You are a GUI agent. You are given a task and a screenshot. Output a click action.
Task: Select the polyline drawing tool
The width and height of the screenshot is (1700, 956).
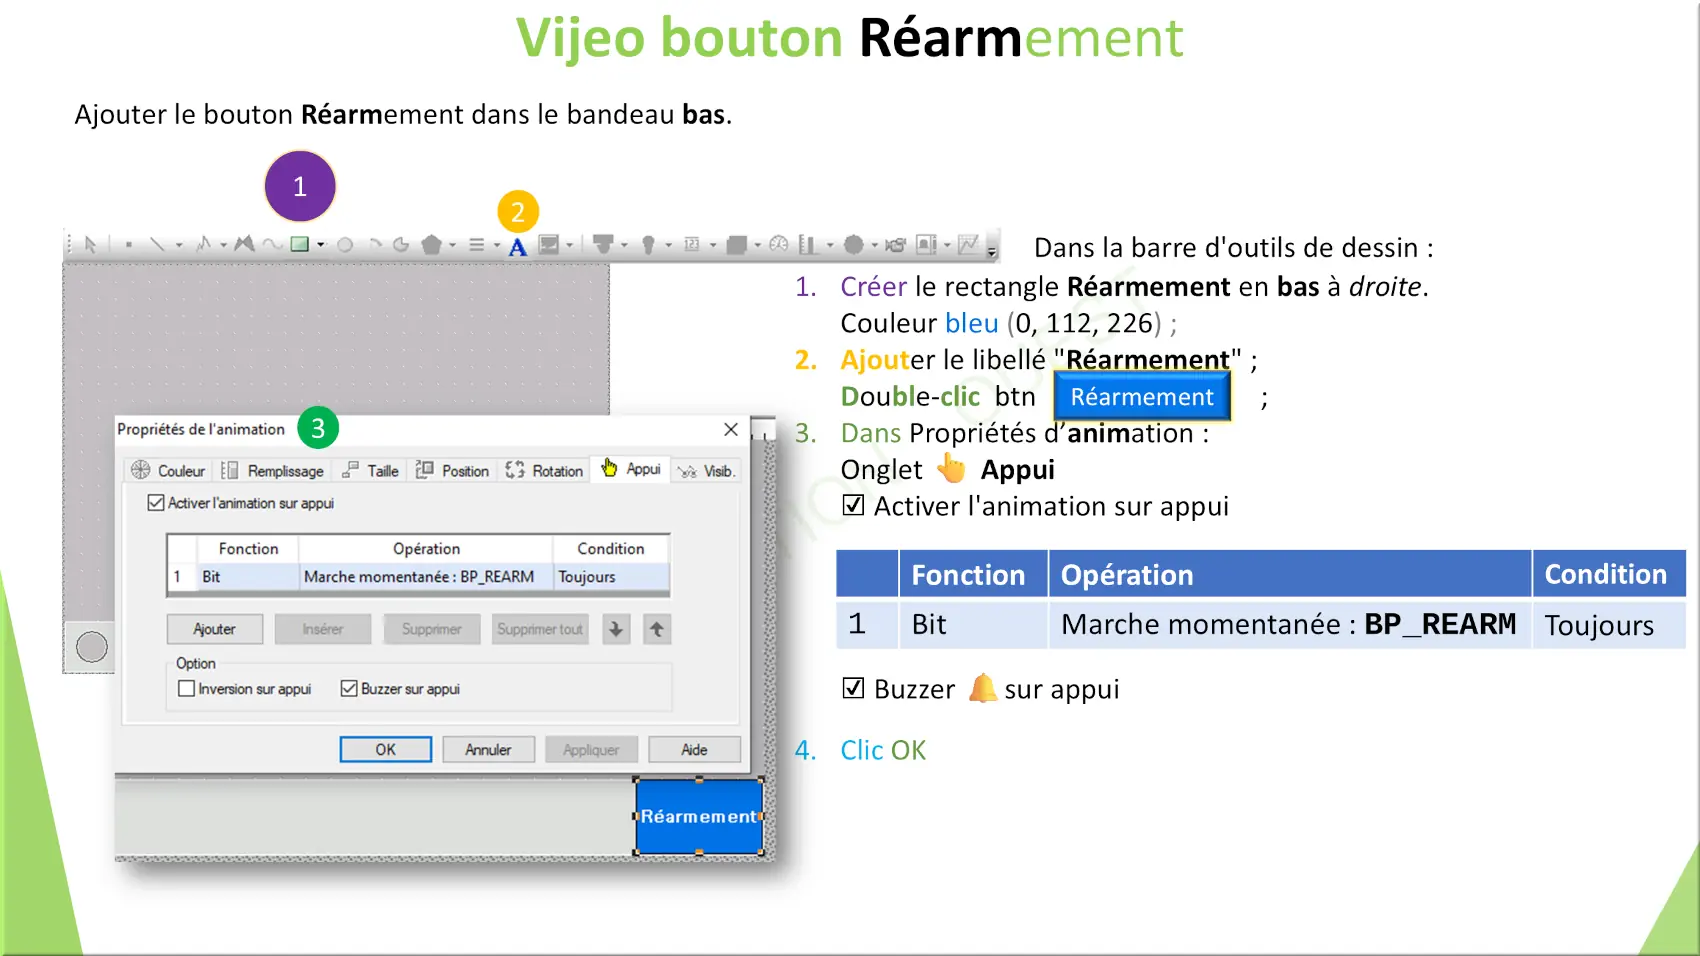(204, 245)
